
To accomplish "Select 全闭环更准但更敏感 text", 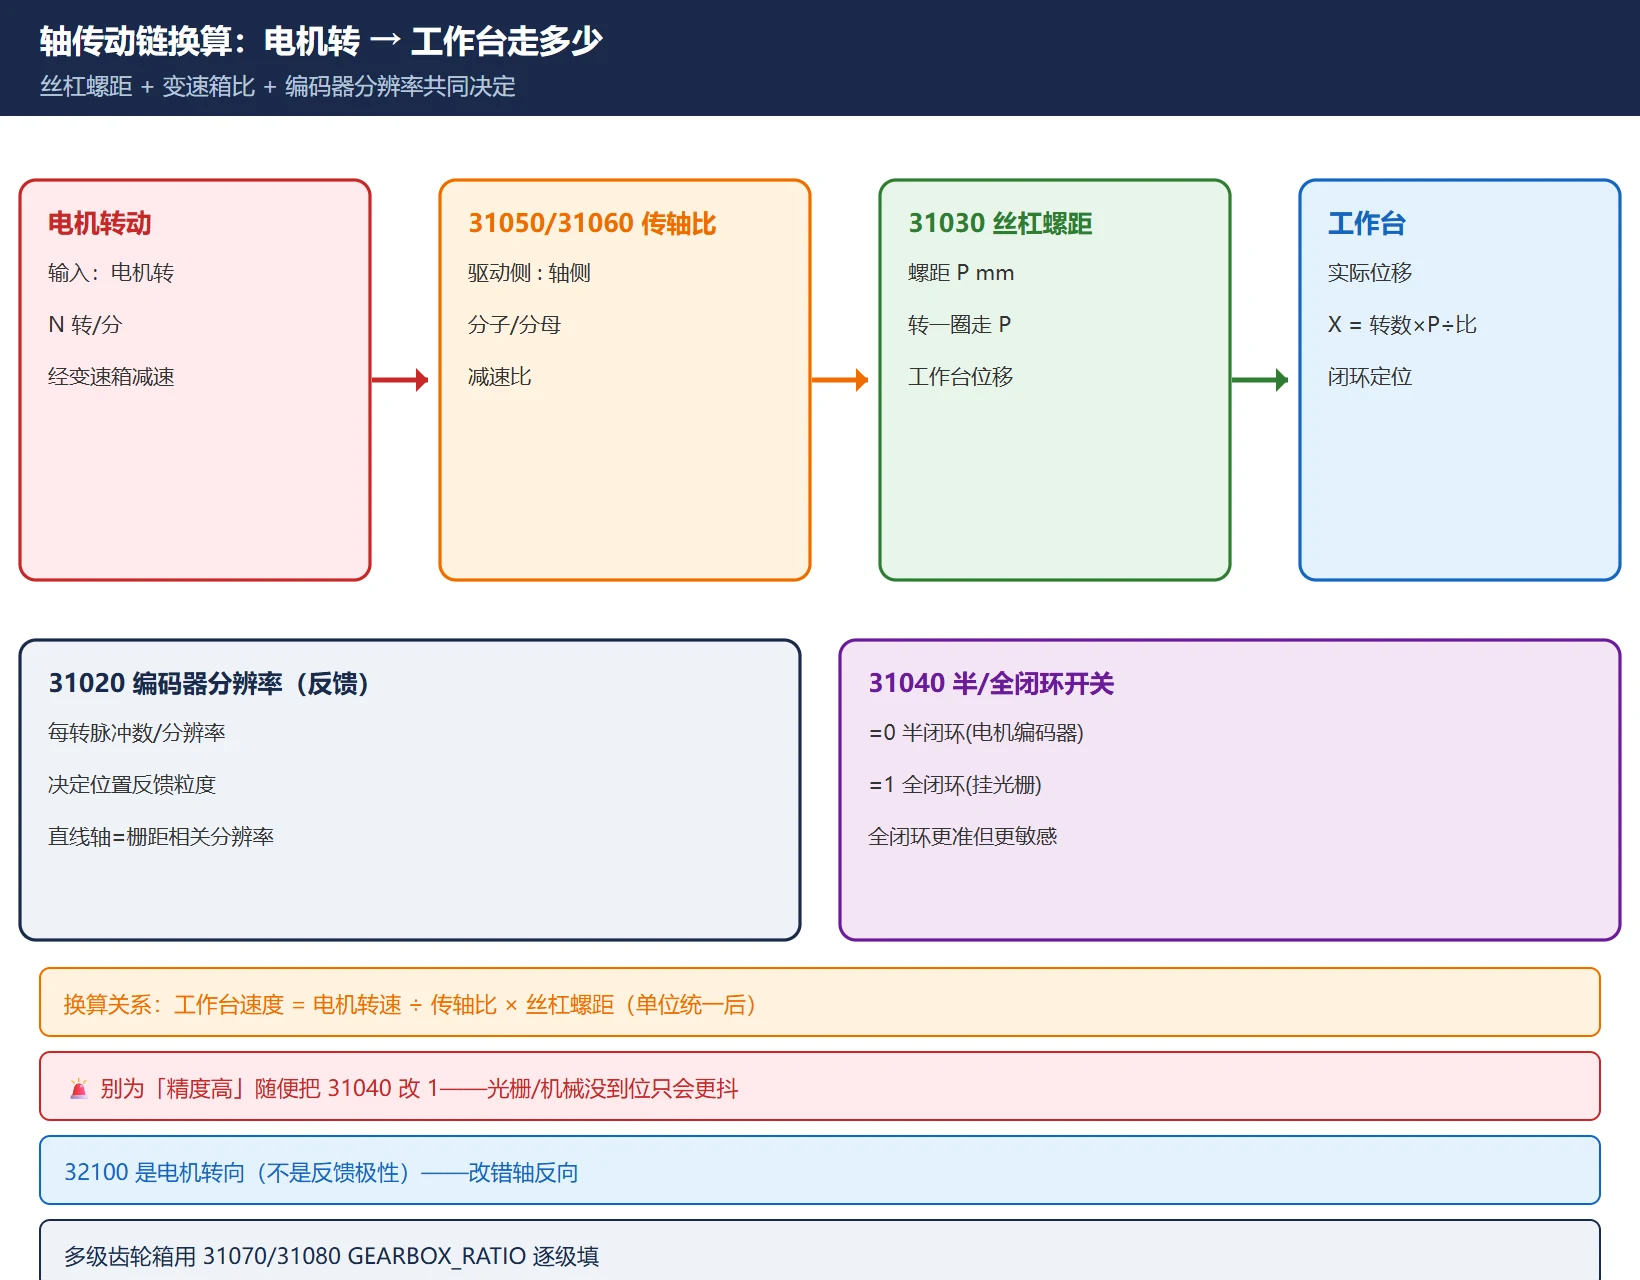I will coord(962,837).
